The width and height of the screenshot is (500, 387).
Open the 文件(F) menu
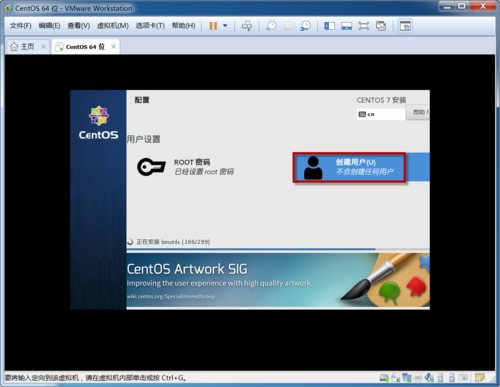(x=20, y=26)
